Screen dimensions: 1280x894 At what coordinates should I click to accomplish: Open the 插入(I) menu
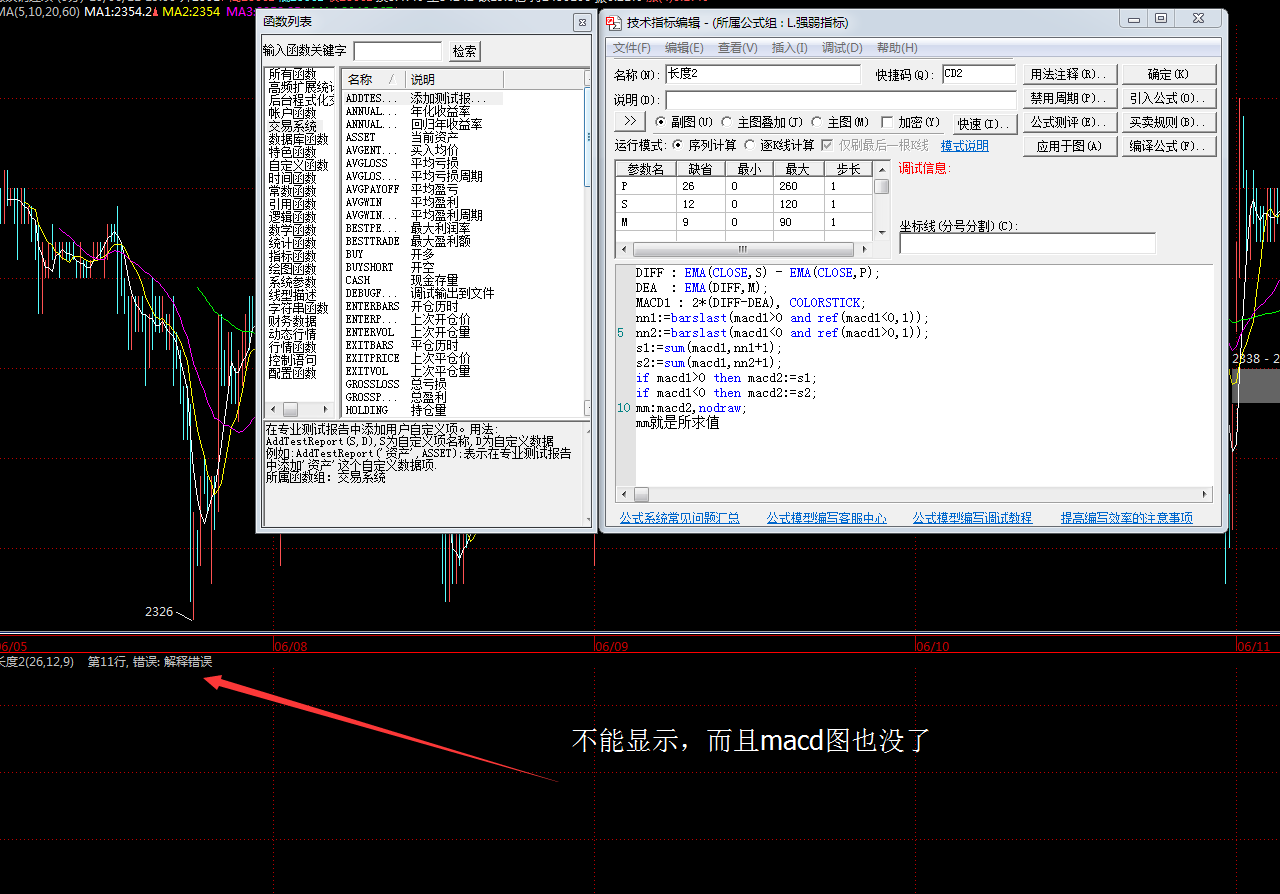coord(790,48)
